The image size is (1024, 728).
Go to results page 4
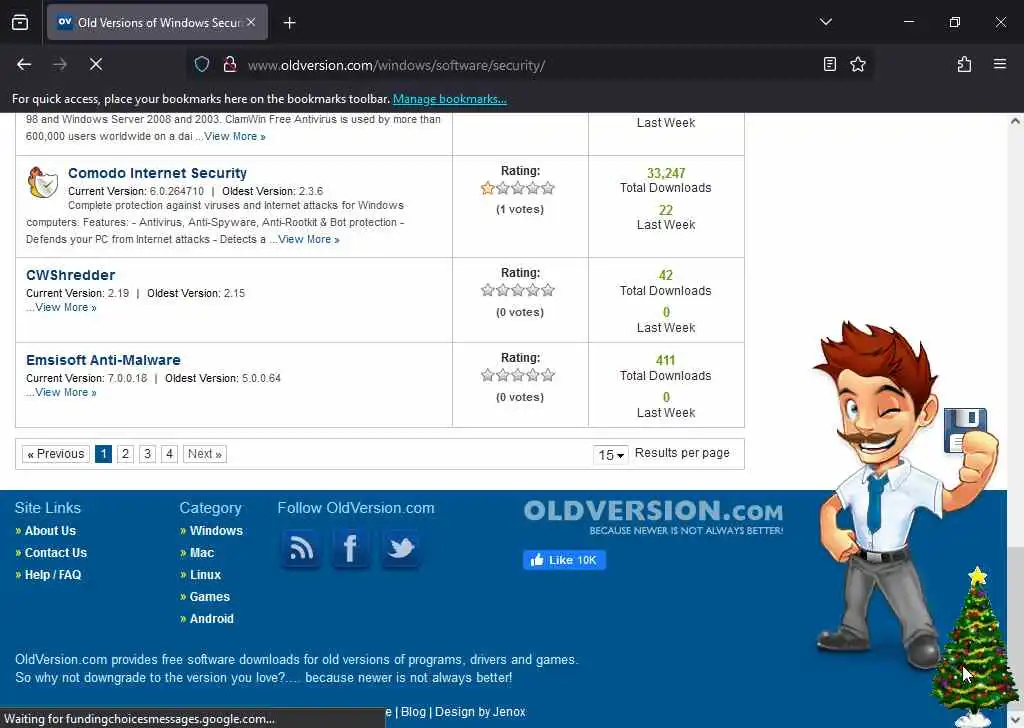click(x=169, y=454)
